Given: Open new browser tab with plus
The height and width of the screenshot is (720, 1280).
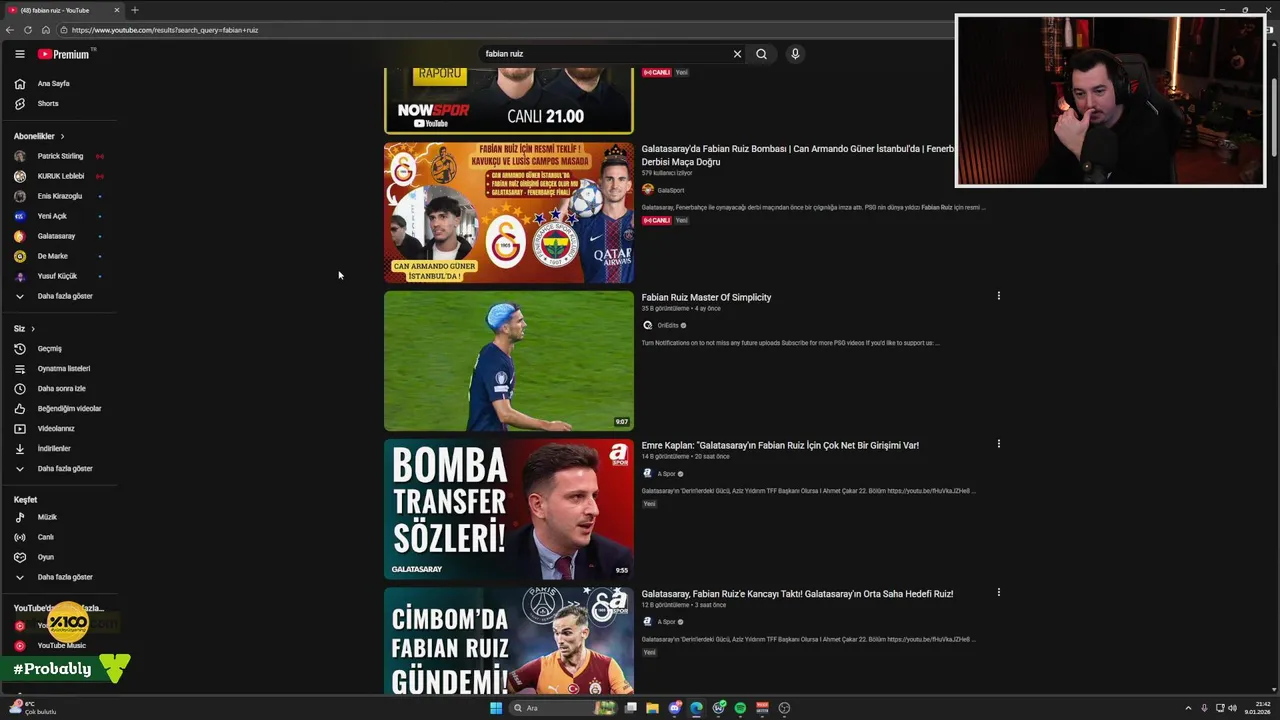Looking at the screenshot, I should pos(135,10).
